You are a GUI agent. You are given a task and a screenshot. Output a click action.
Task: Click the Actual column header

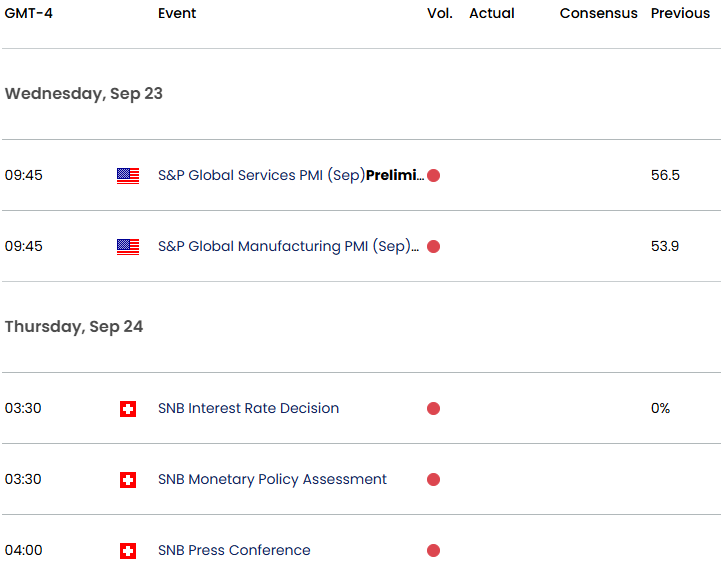(x=492, y=13)
